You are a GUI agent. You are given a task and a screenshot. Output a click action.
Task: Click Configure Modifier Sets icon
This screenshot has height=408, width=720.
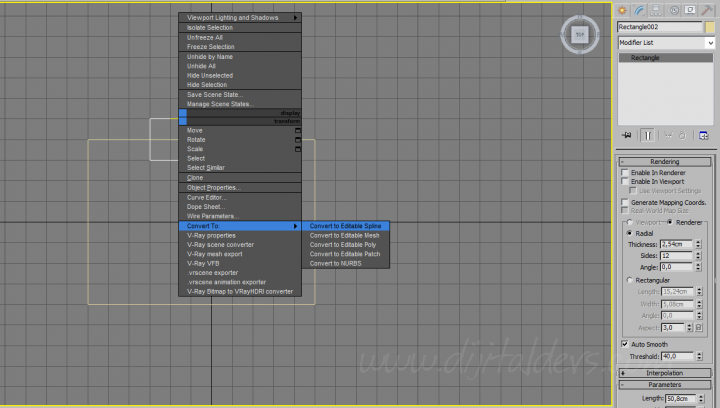pyautogui.click(x=703, y=135)
